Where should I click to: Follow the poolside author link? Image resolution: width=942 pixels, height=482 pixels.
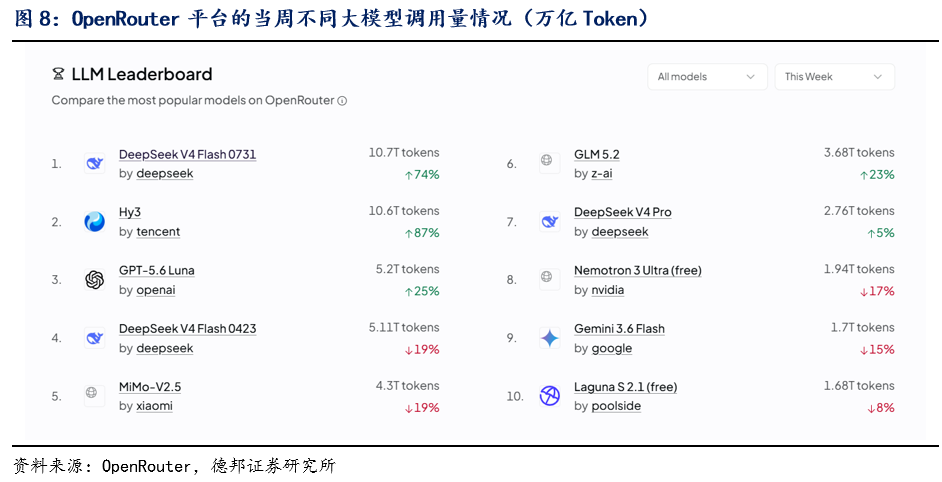(x=616, y=406)
